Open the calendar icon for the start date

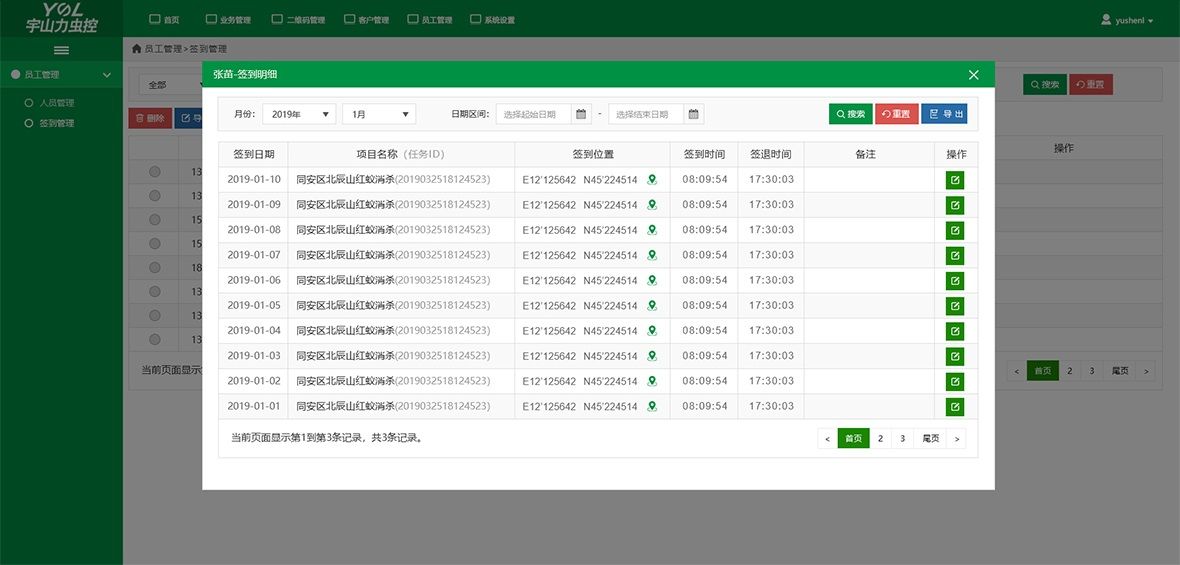[x=581, y=114]
